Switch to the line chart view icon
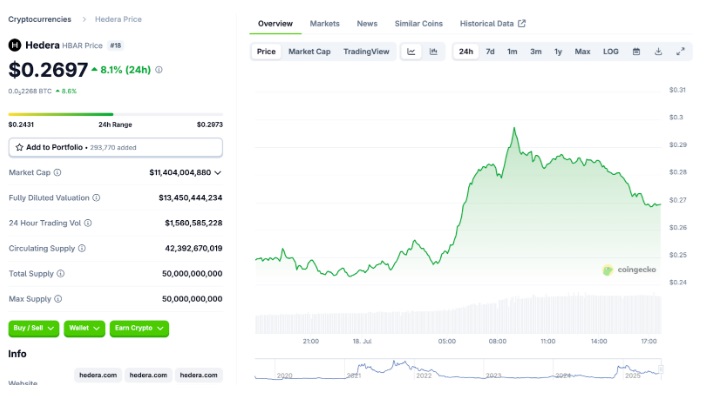The height and width of the screenshot is (407, 710). tap(412, 51)
